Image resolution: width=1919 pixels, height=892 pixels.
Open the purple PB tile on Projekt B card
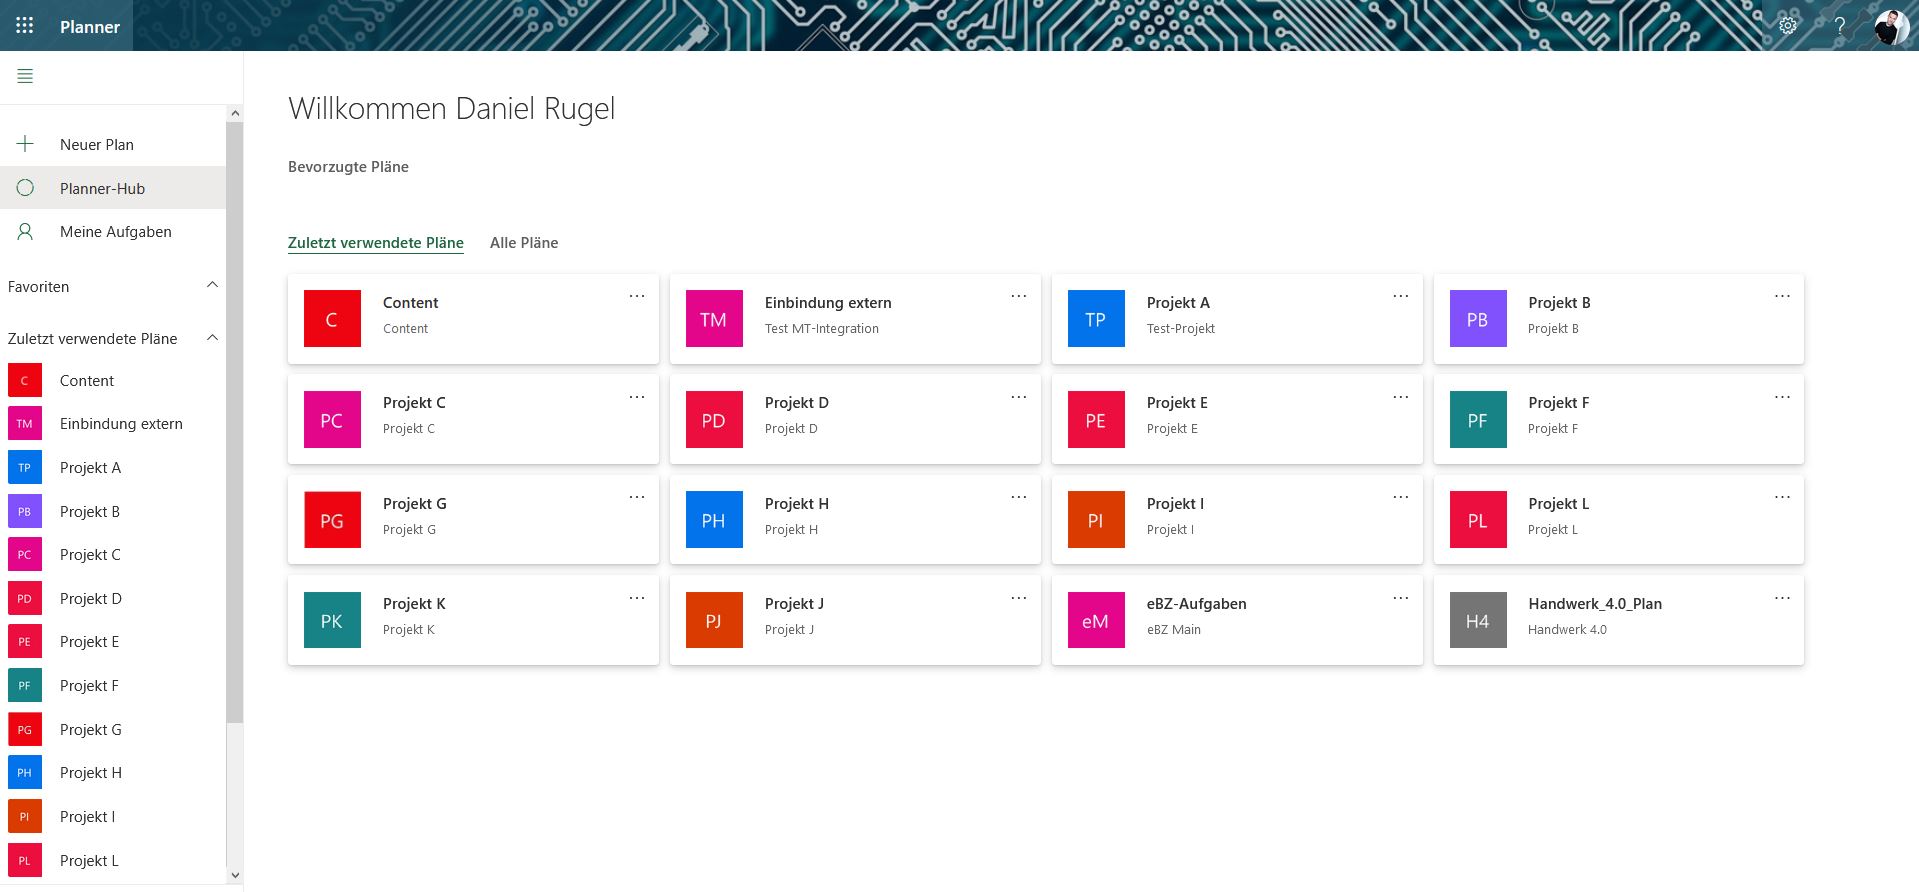pyautogui.click(x=1478, y=319)
